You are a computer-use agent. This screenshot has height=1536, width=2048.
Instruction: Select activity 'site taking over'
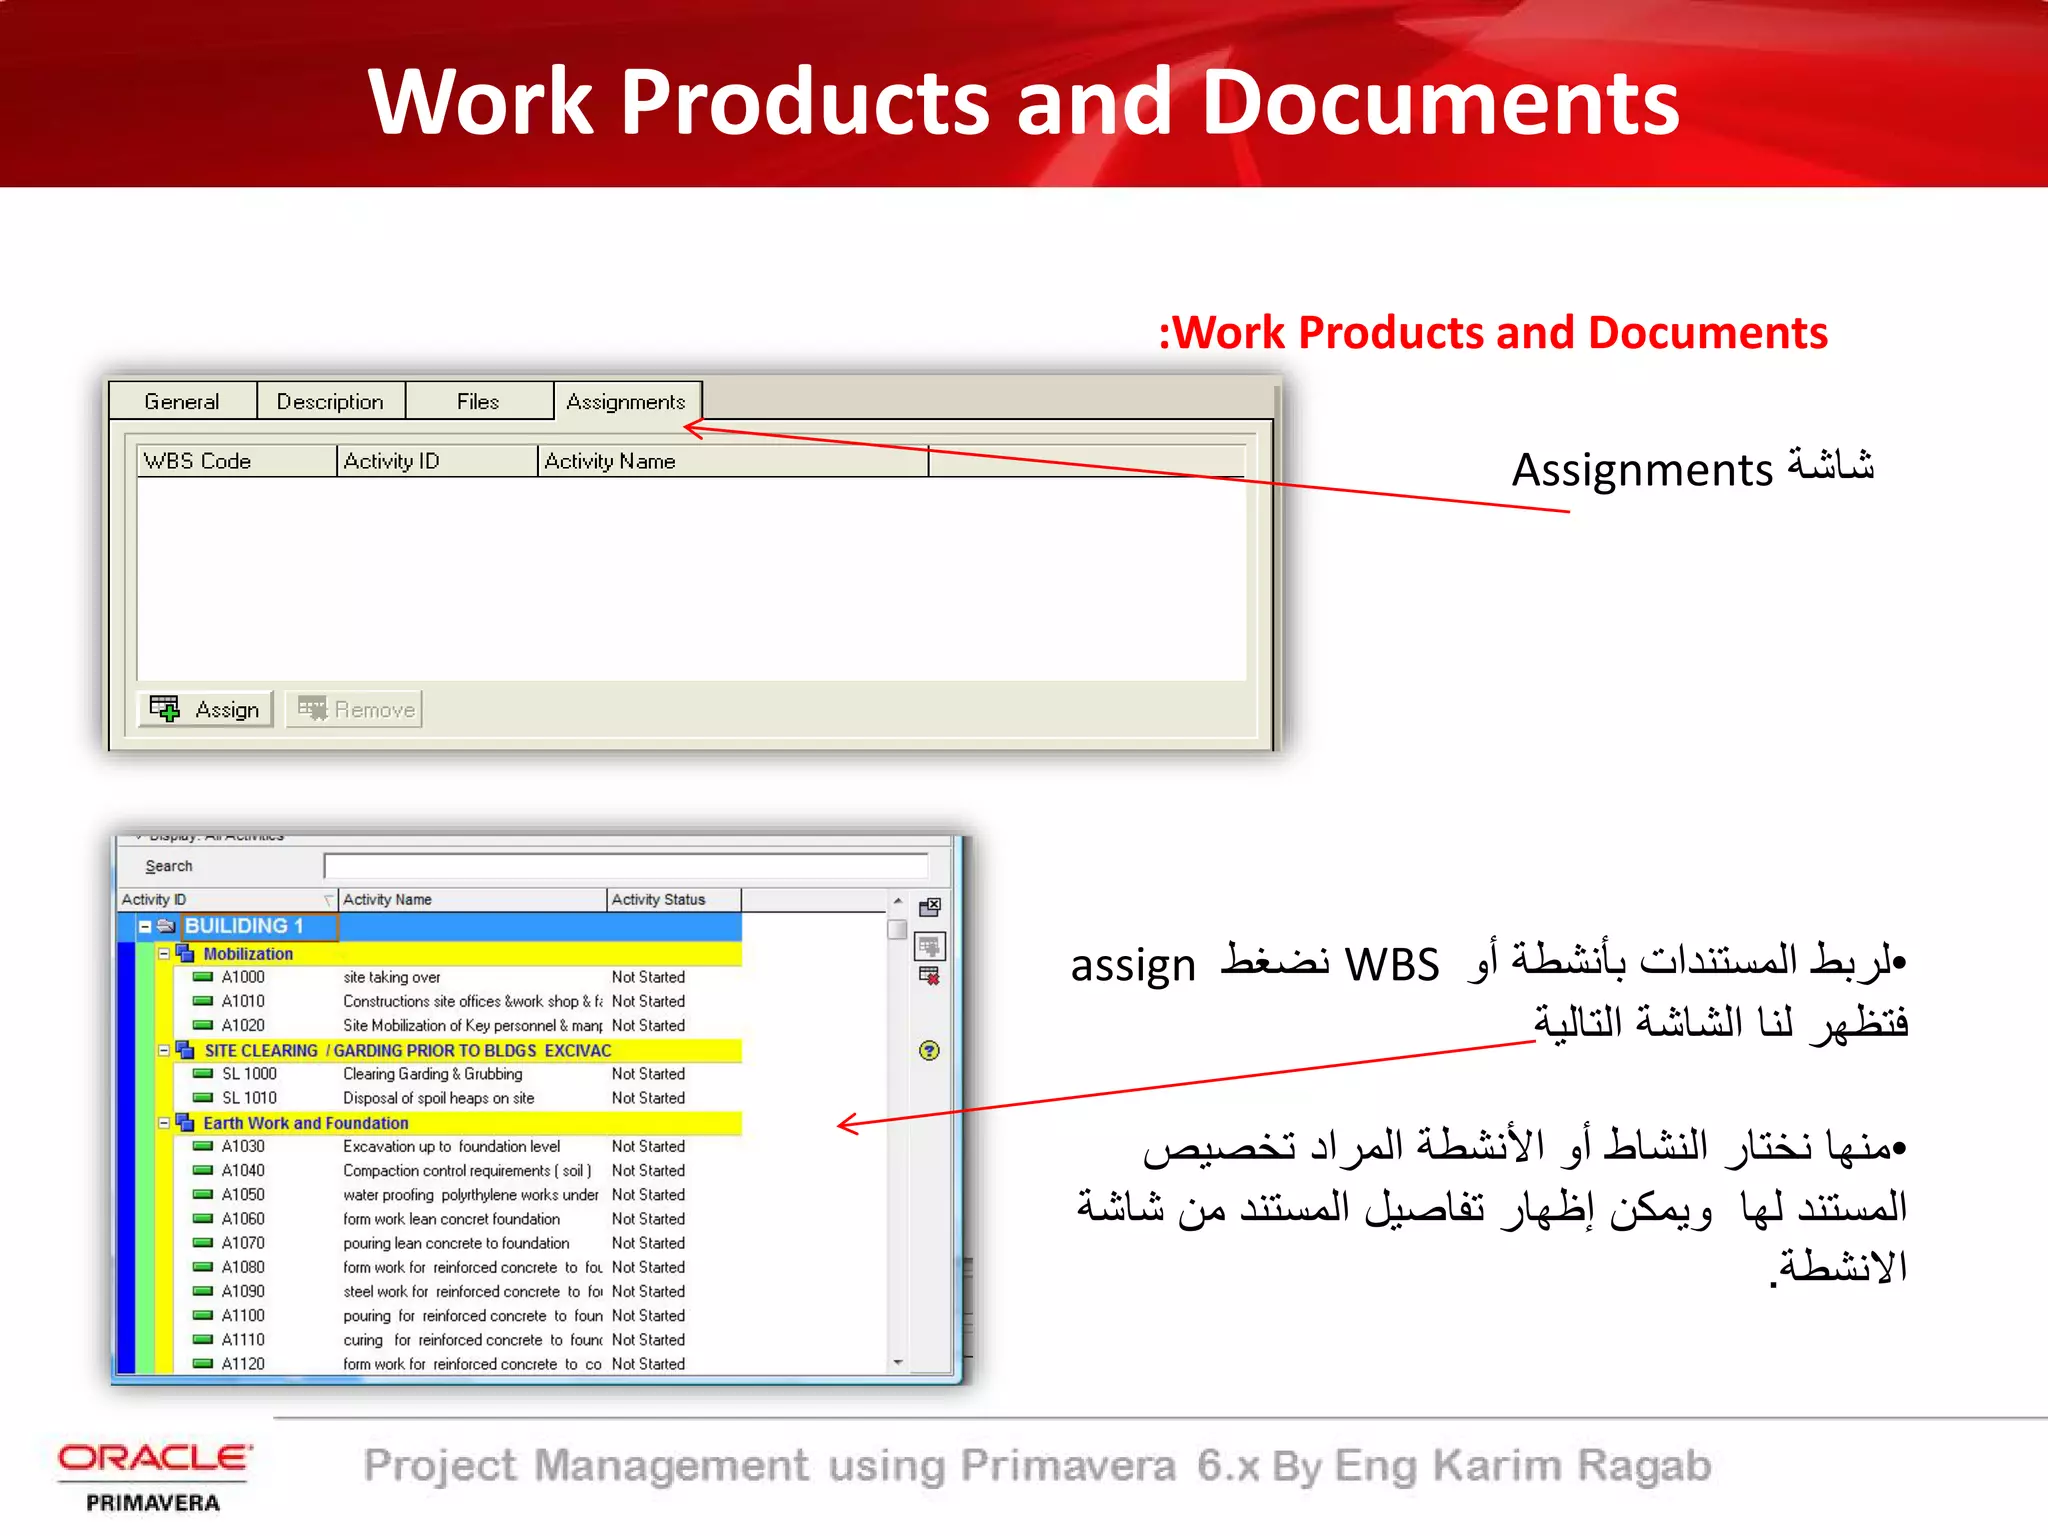392,977
